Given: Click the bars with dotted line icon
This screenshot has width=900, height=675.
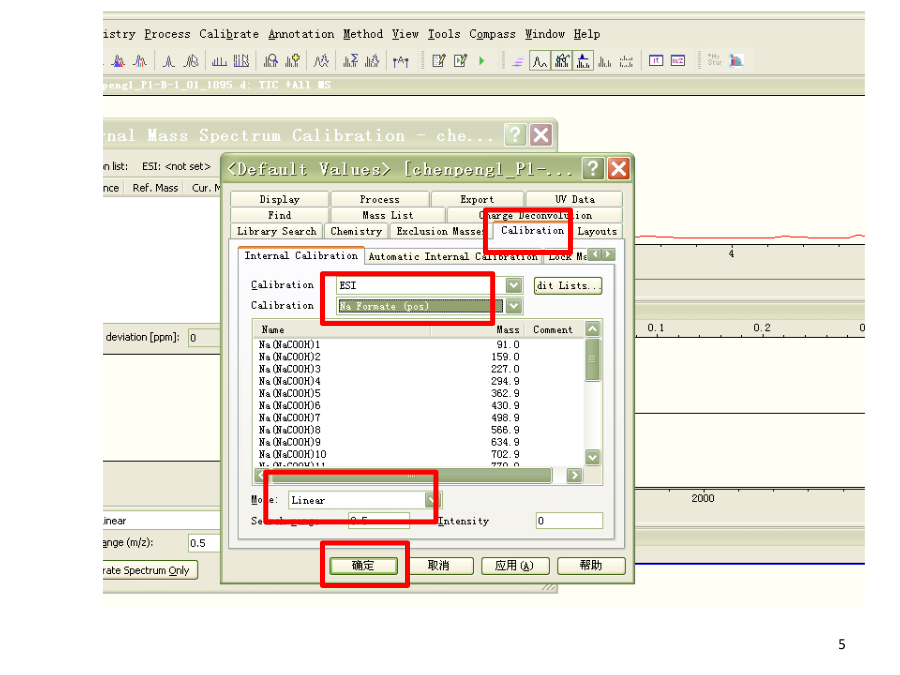Looking at the screenshot, I should [x=626, y=61].
